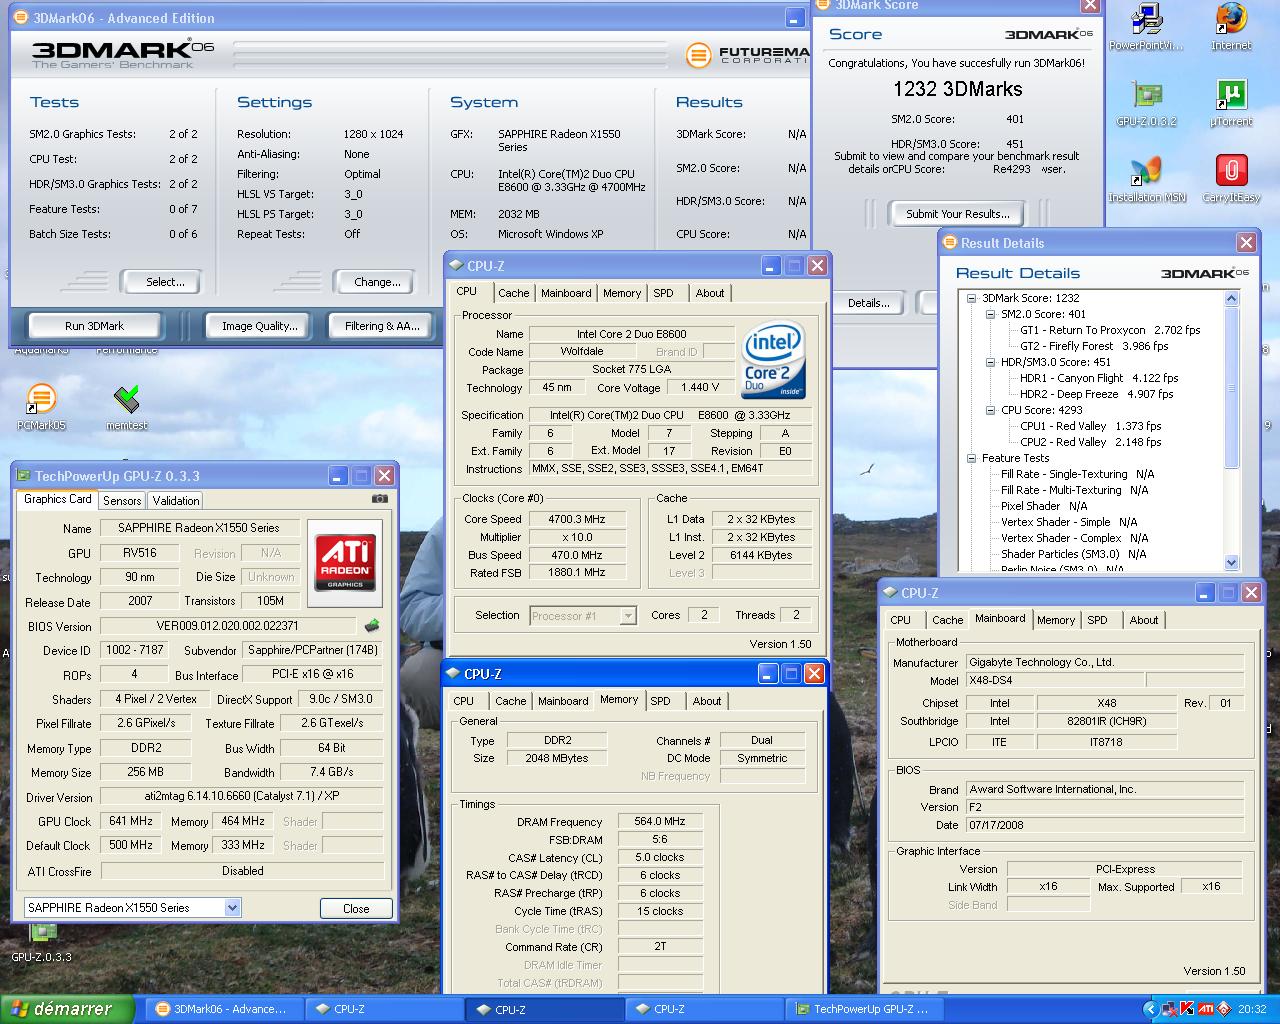Image resolution: width=1280 pixels, height=1024 pixels.
Task: Select CPU tab in mainboard CPU-Z window
Action: 901,620
